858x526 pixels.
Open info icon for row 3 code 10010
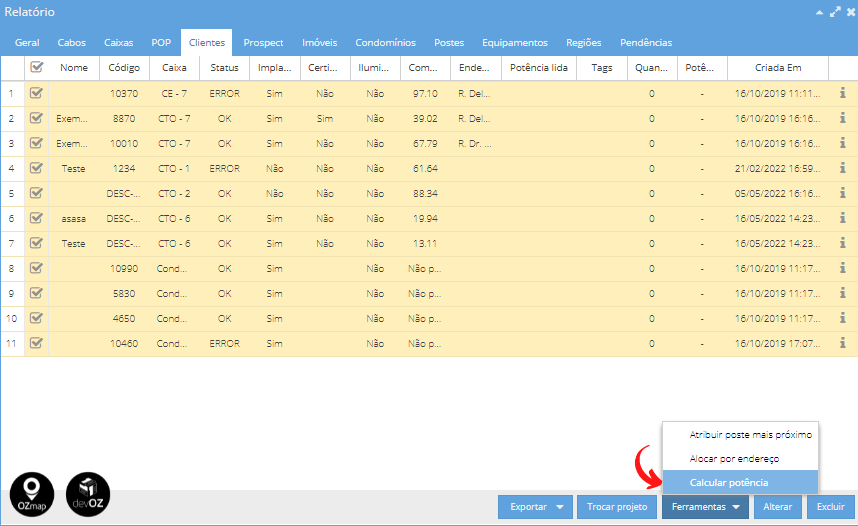843,143
